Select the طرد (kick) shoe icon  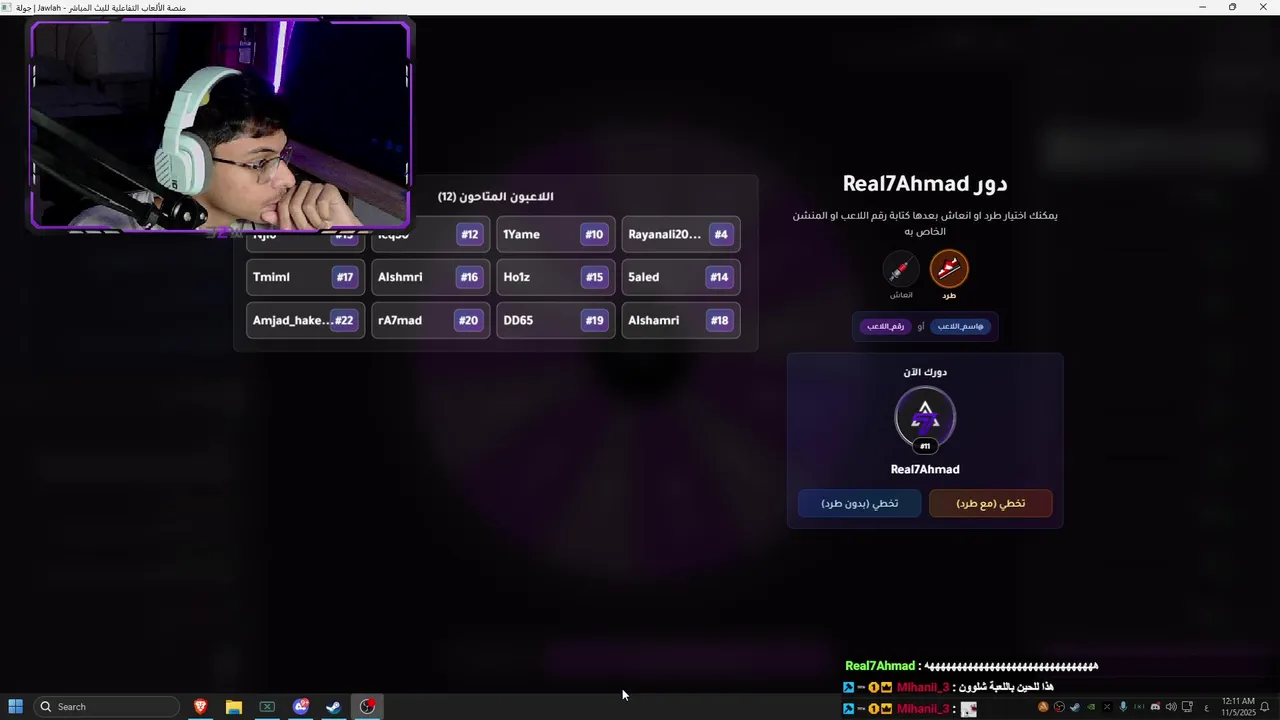coord(949,269)
